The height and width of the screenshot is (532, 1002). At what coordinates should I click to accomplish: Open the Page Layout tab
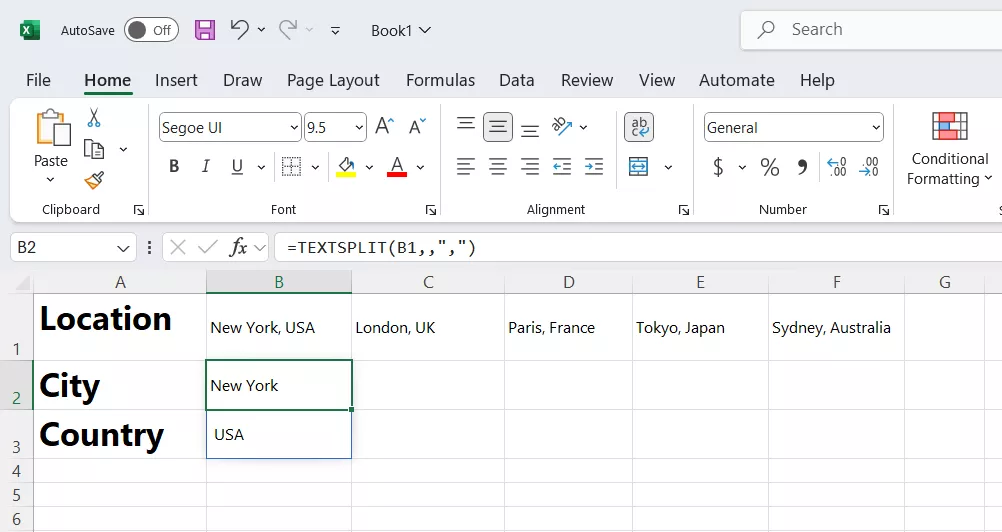point(333,80)
